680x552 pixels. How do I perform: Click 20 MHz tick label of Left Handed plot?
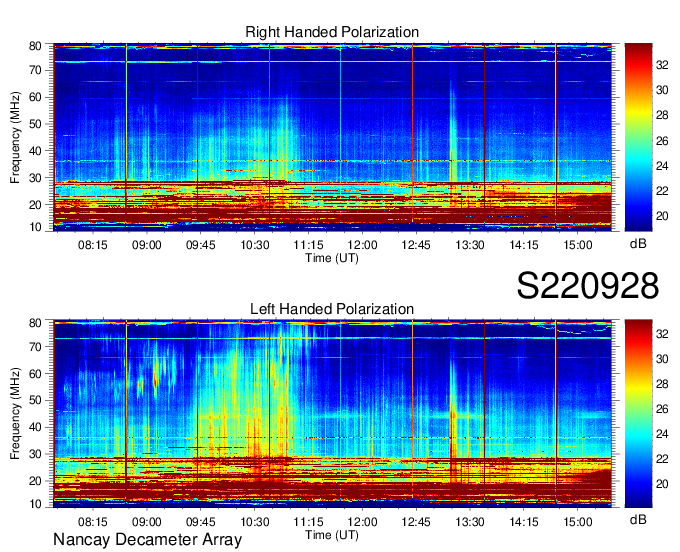(35, 481)
